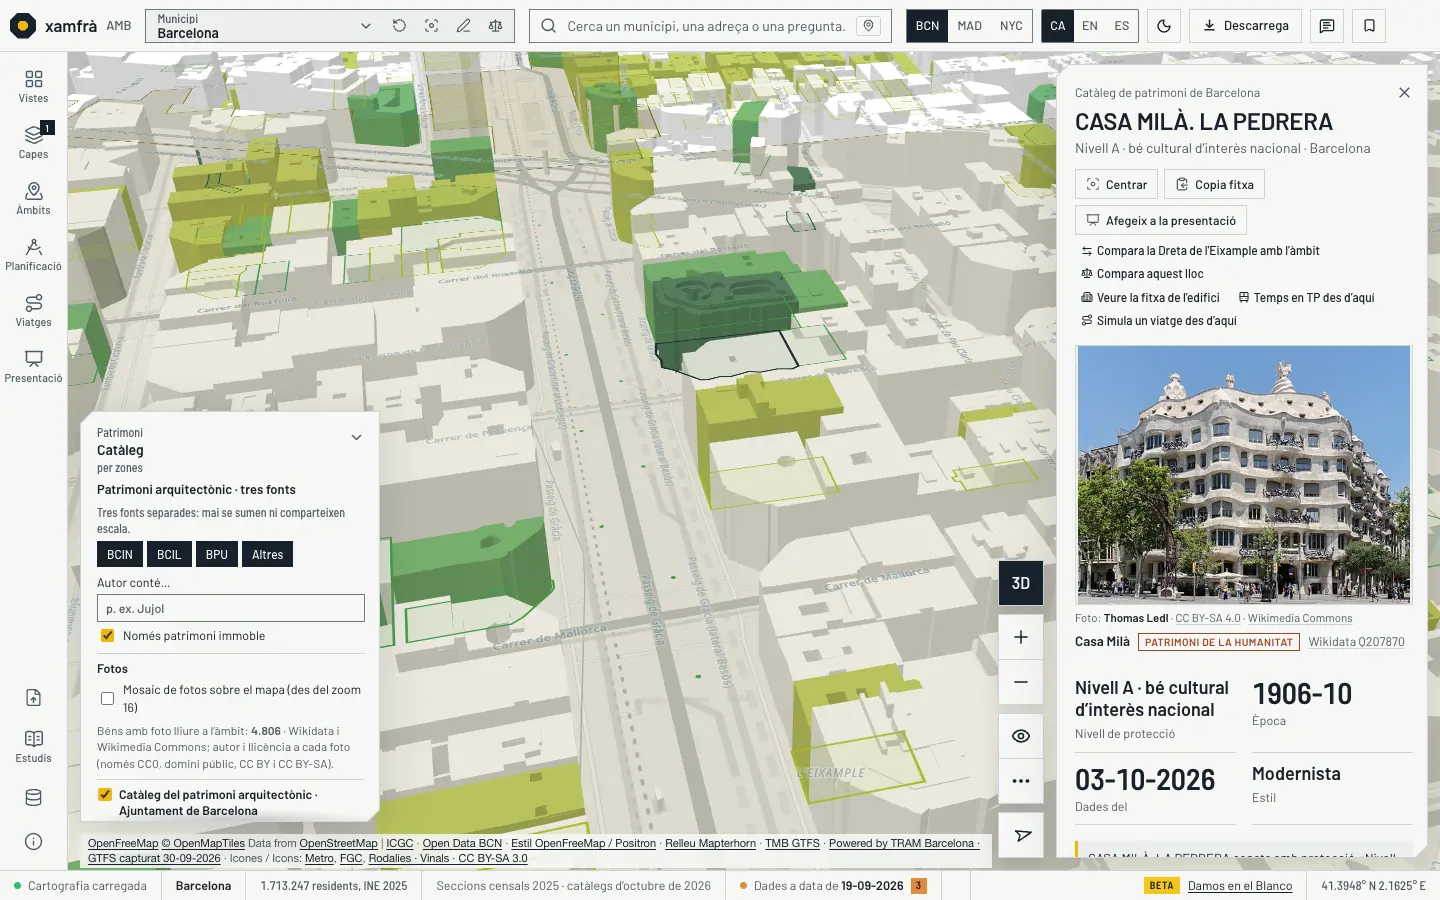
Task: Click the 'Autor conté' text input
Action: point(231,608)
